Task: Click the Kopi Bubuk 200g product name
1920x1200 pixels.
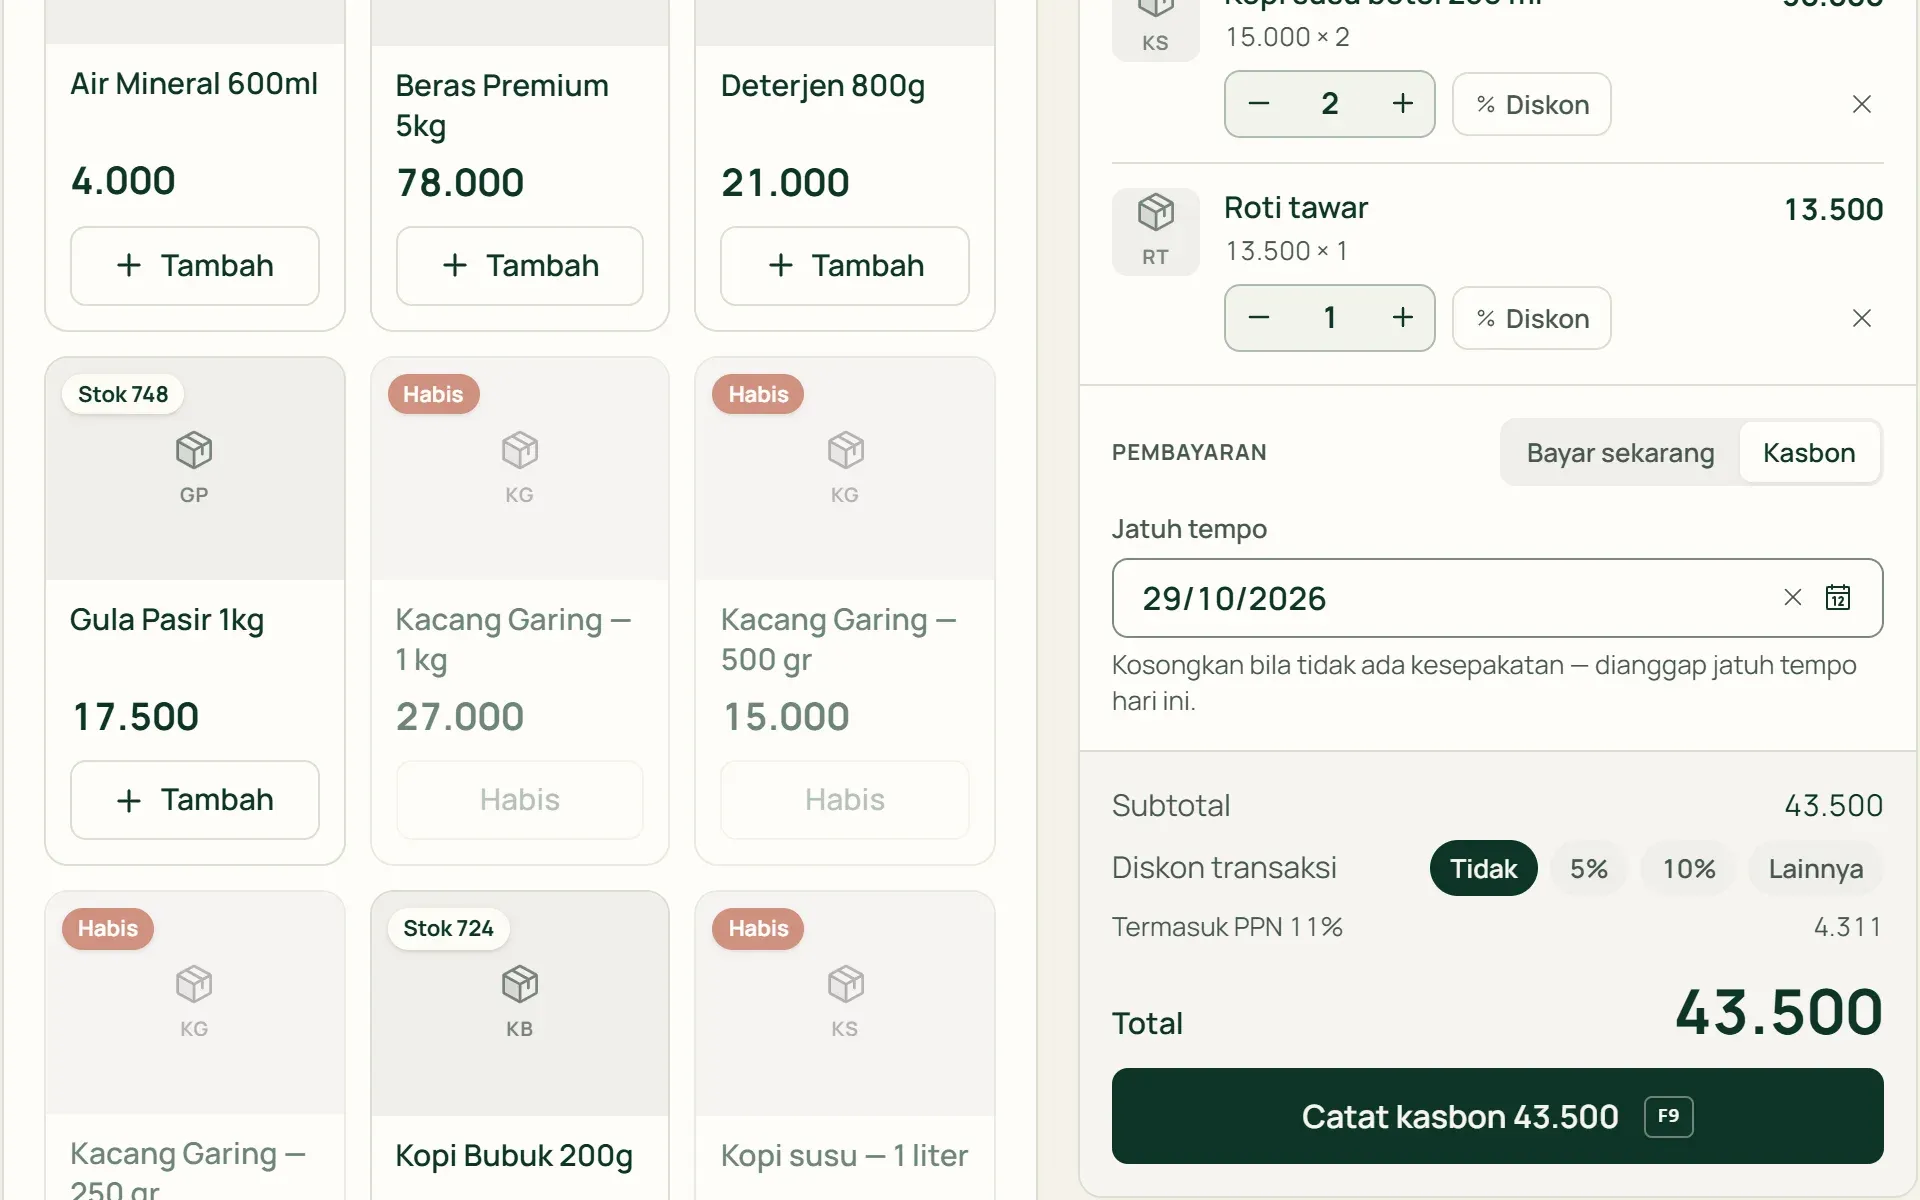Action: click(x=514, y=1156)
